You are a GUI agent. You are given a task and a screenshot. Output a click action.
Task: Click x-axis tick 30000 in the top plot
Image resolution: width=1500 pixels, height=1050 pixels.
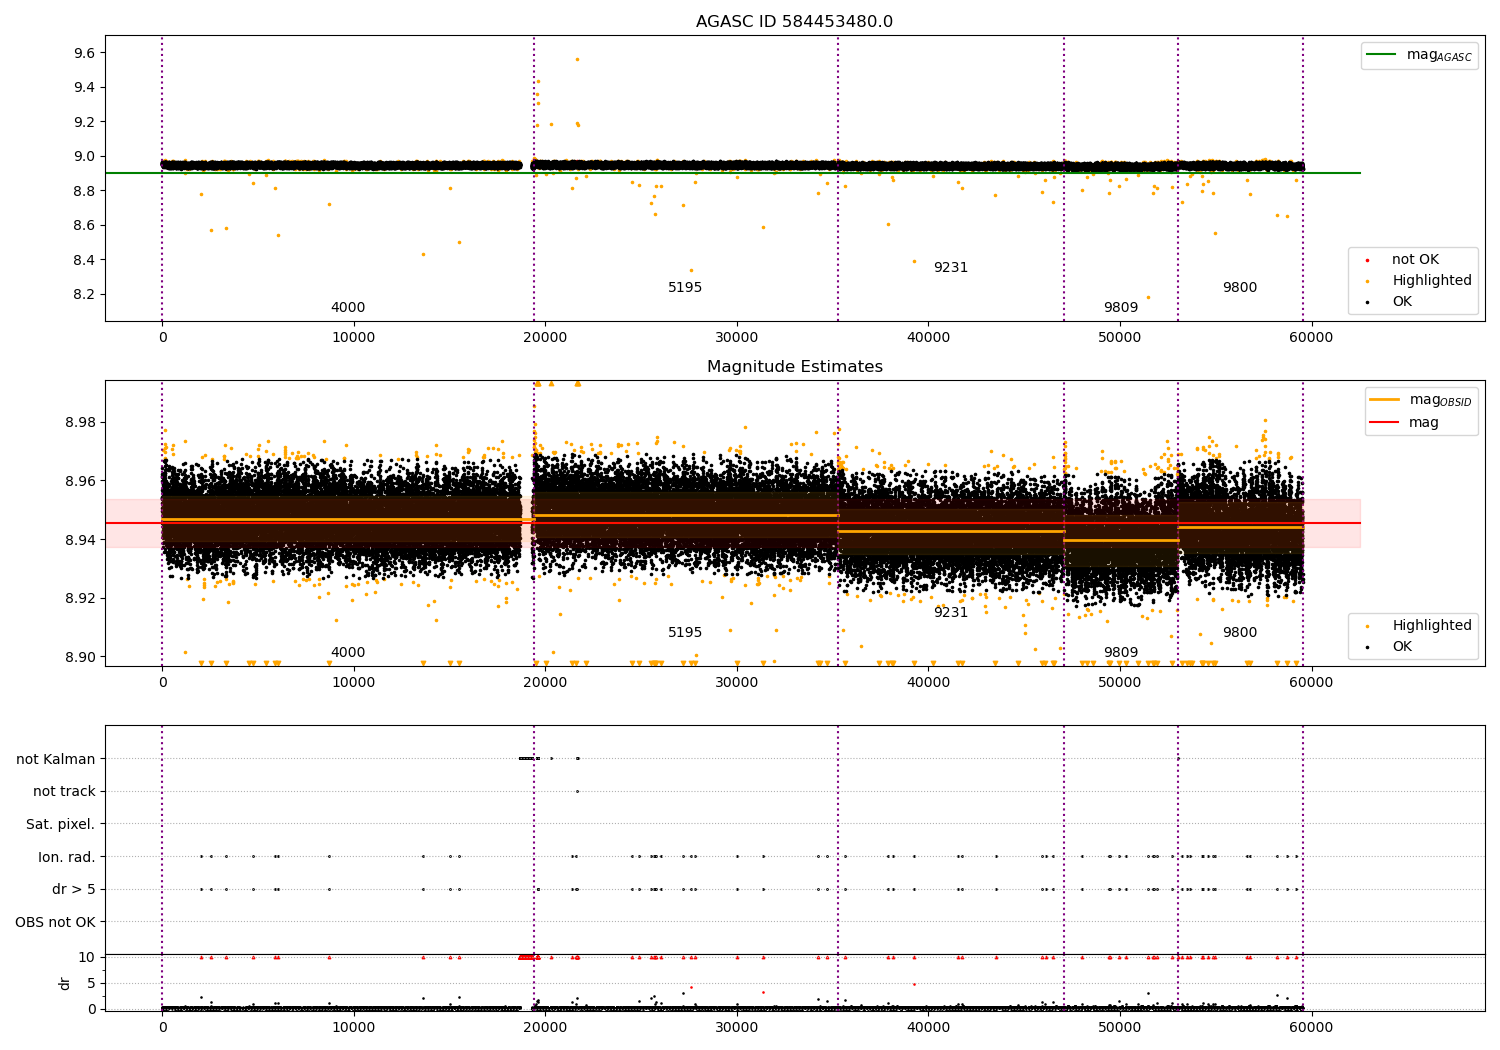(x=737, y=338)
